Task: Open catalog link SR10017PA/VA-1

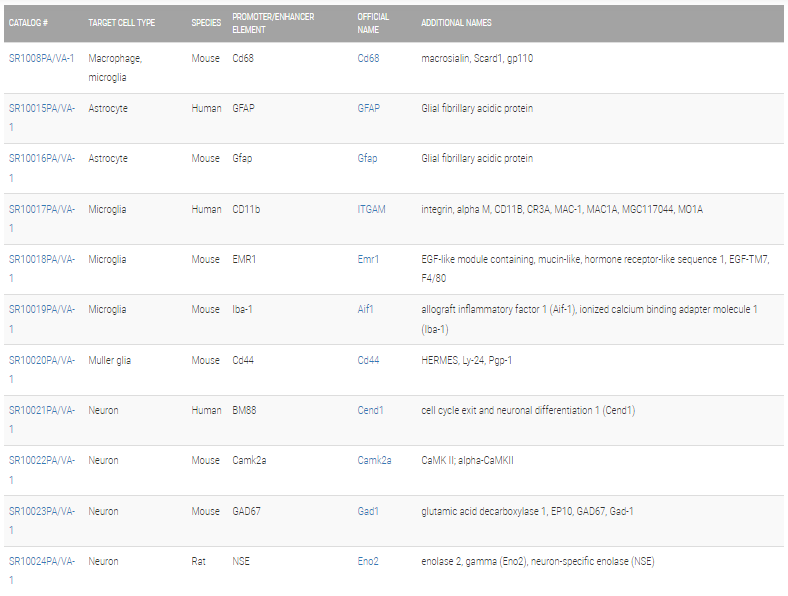Action: tap(42, 219)
